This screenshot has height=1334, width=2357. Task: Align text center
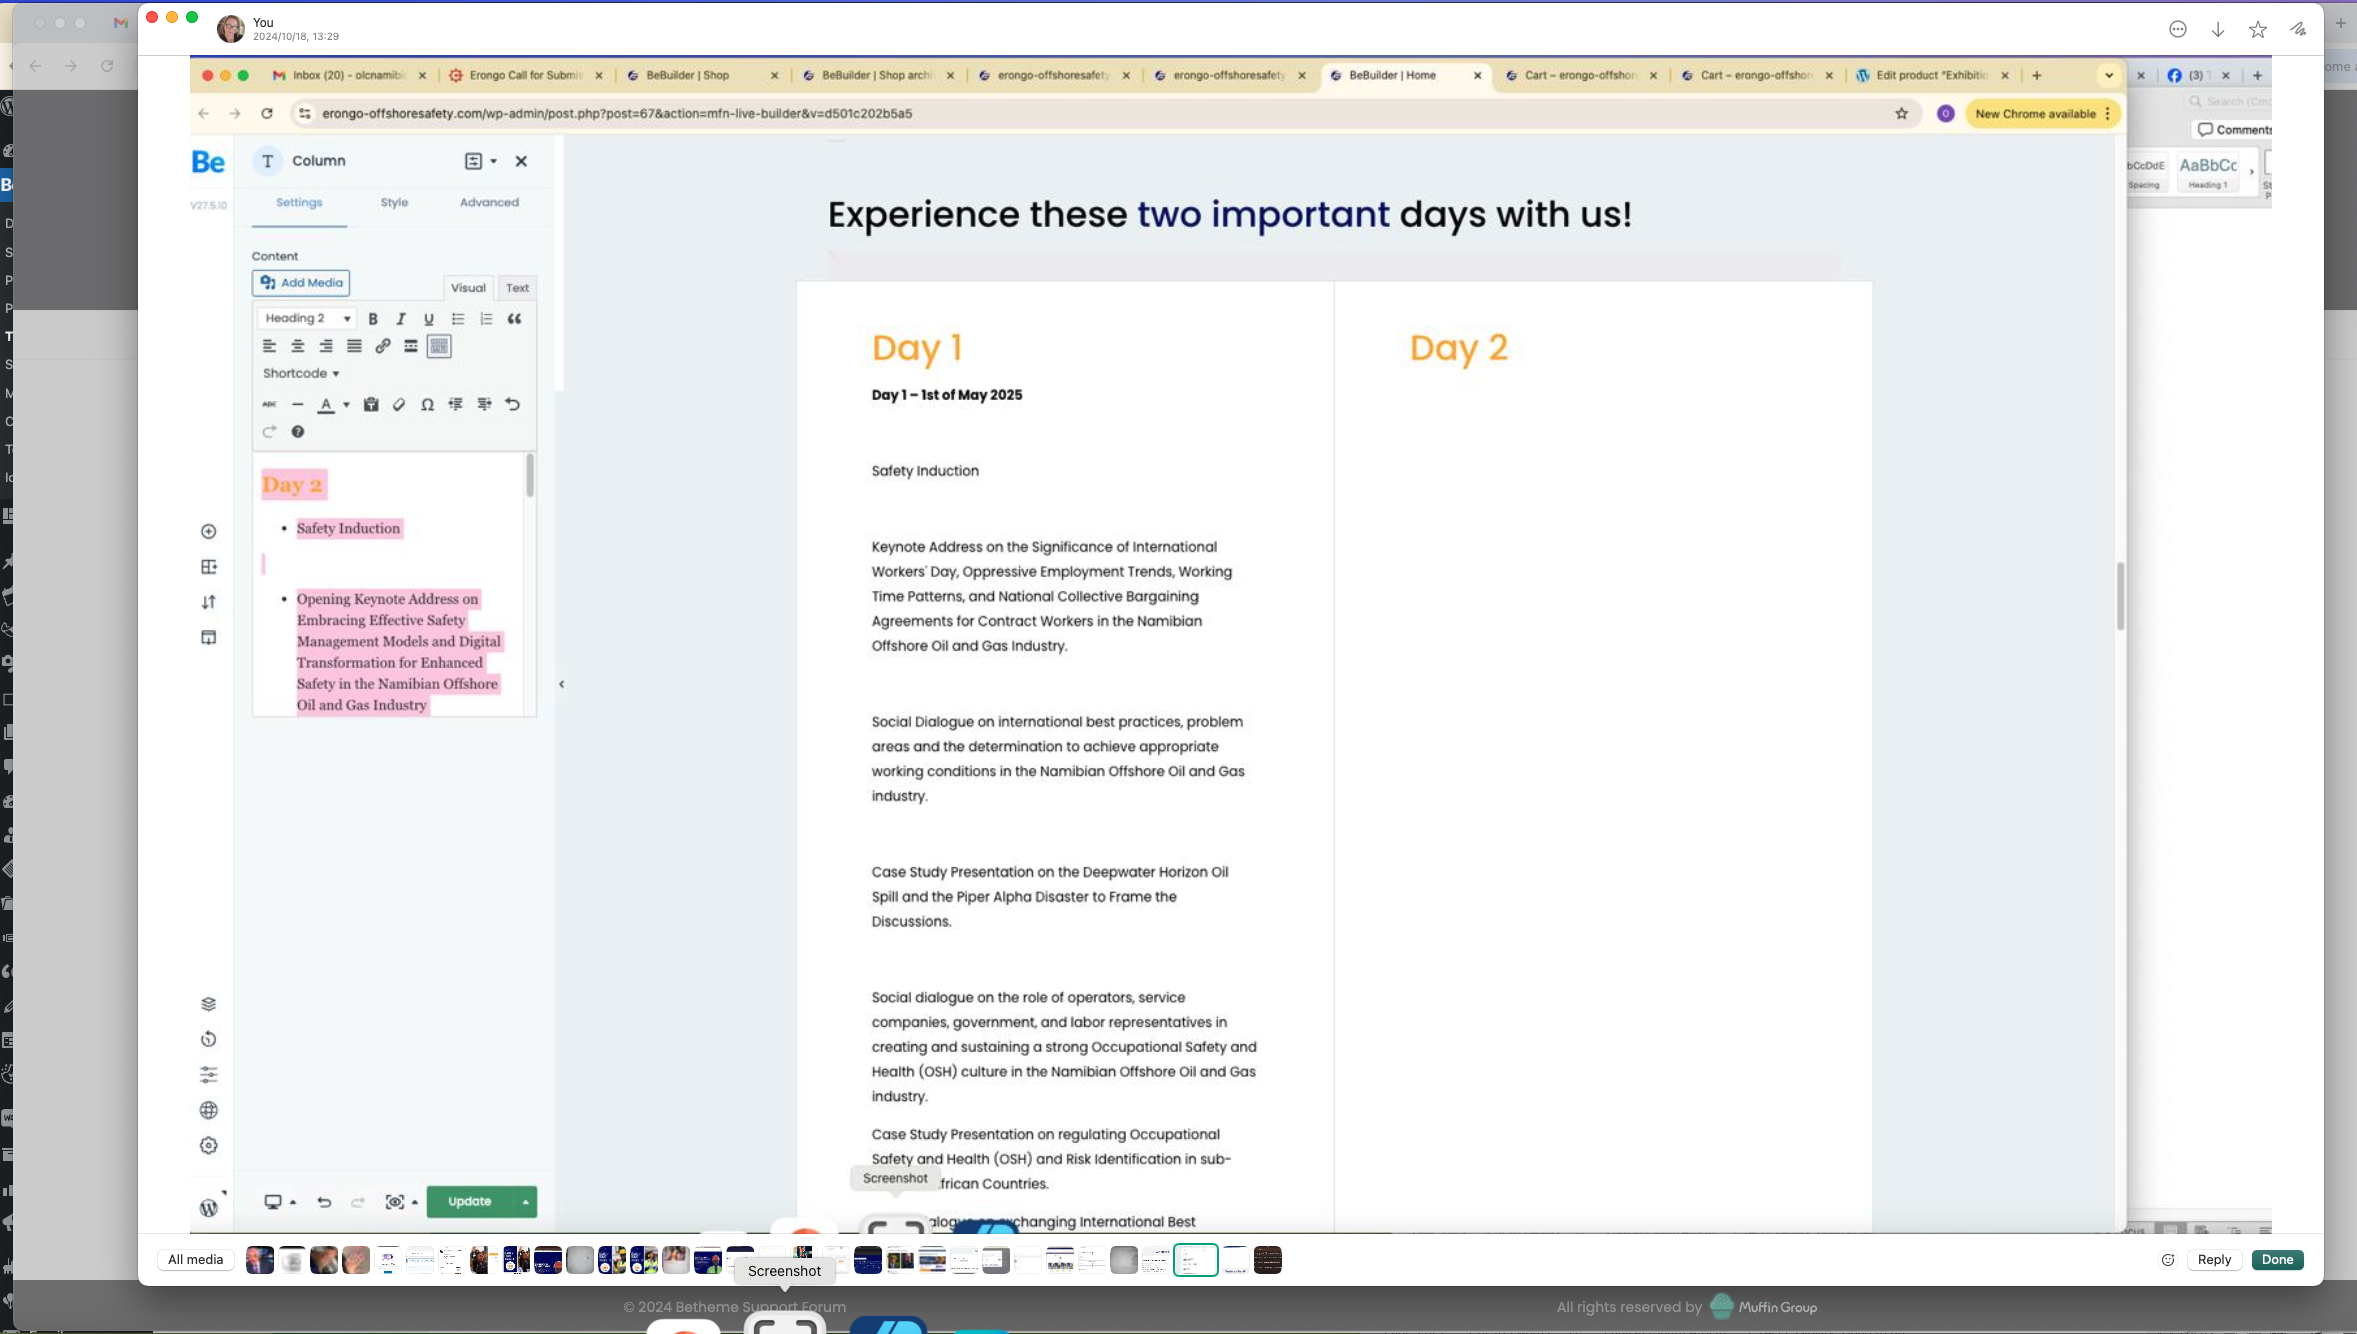click(x=298, y=346)
